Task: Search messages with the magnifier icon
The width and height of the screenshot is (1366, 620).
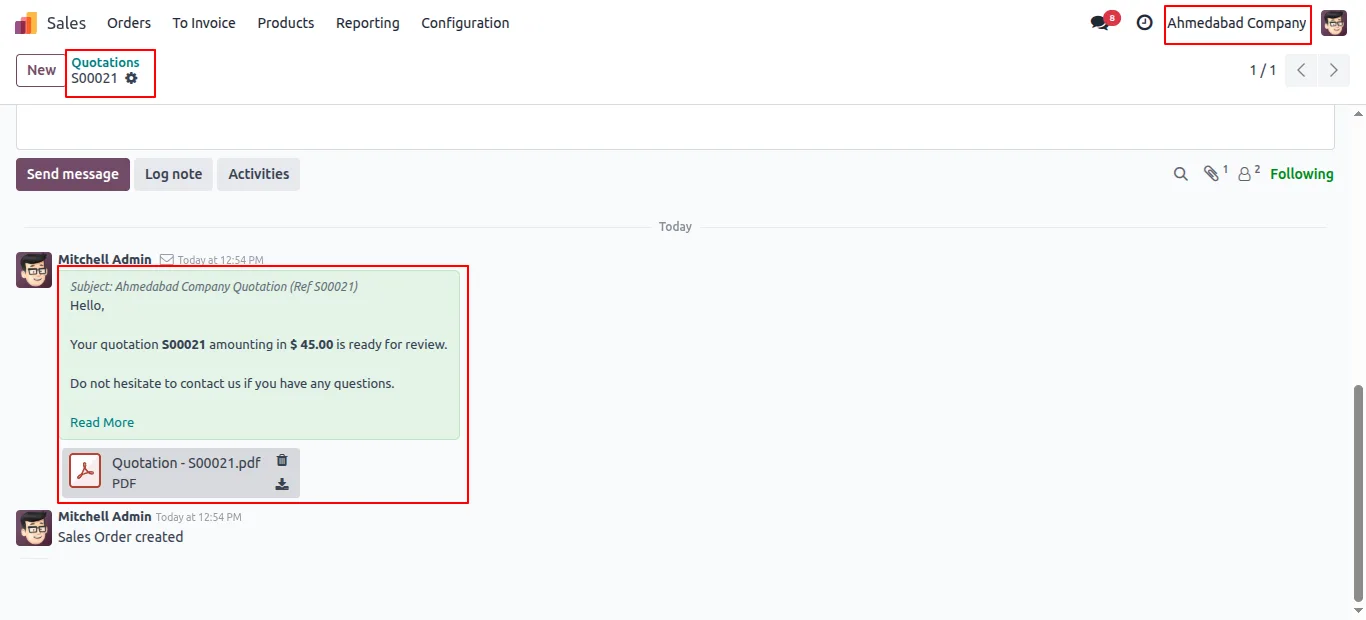Action: click(x=1181, y=174)
